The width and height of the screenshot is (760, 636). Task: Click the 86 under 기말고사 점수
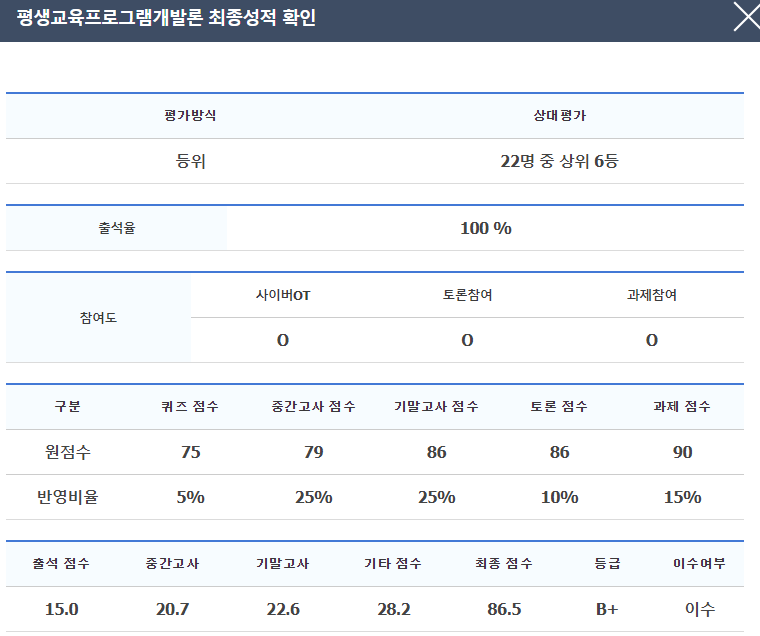436,452
